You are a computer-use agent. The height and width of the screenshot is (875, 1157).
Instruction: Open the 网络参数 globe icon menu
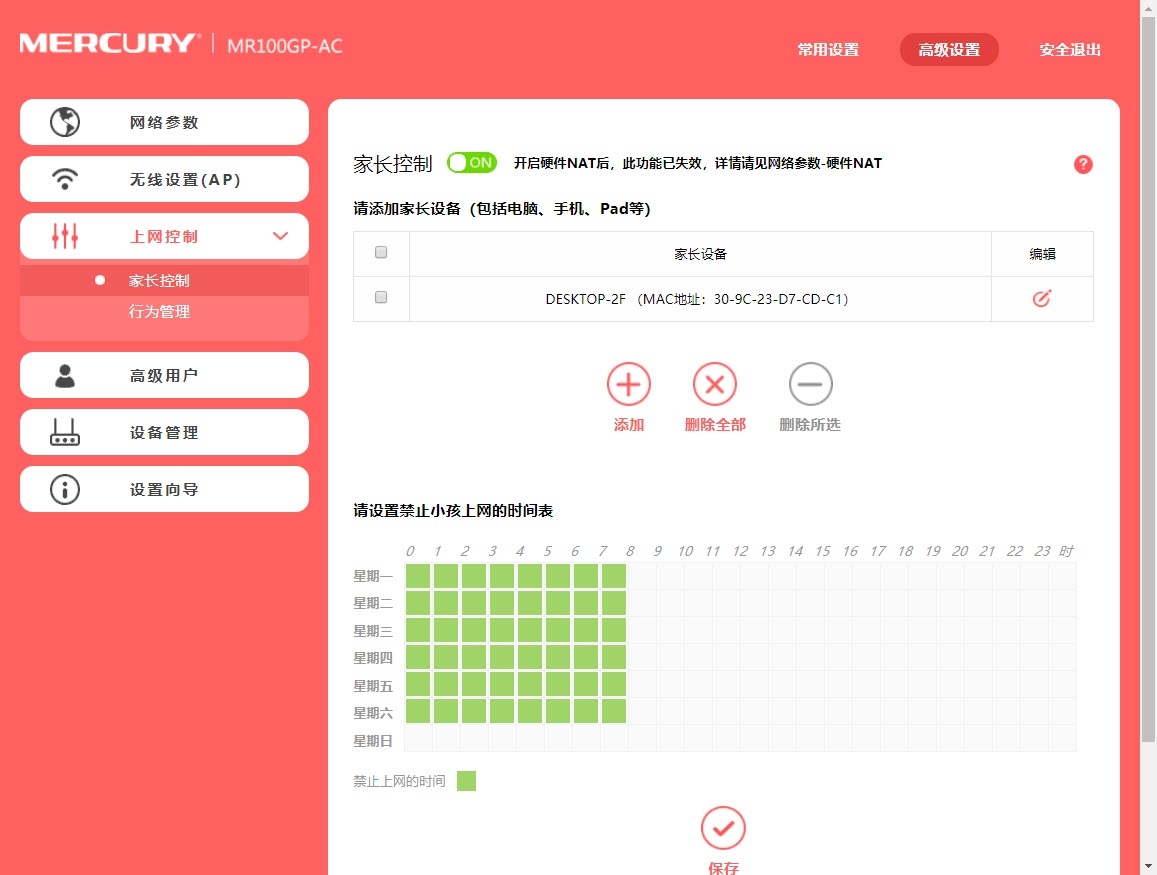pyautogui.click(x=65, y=122)
